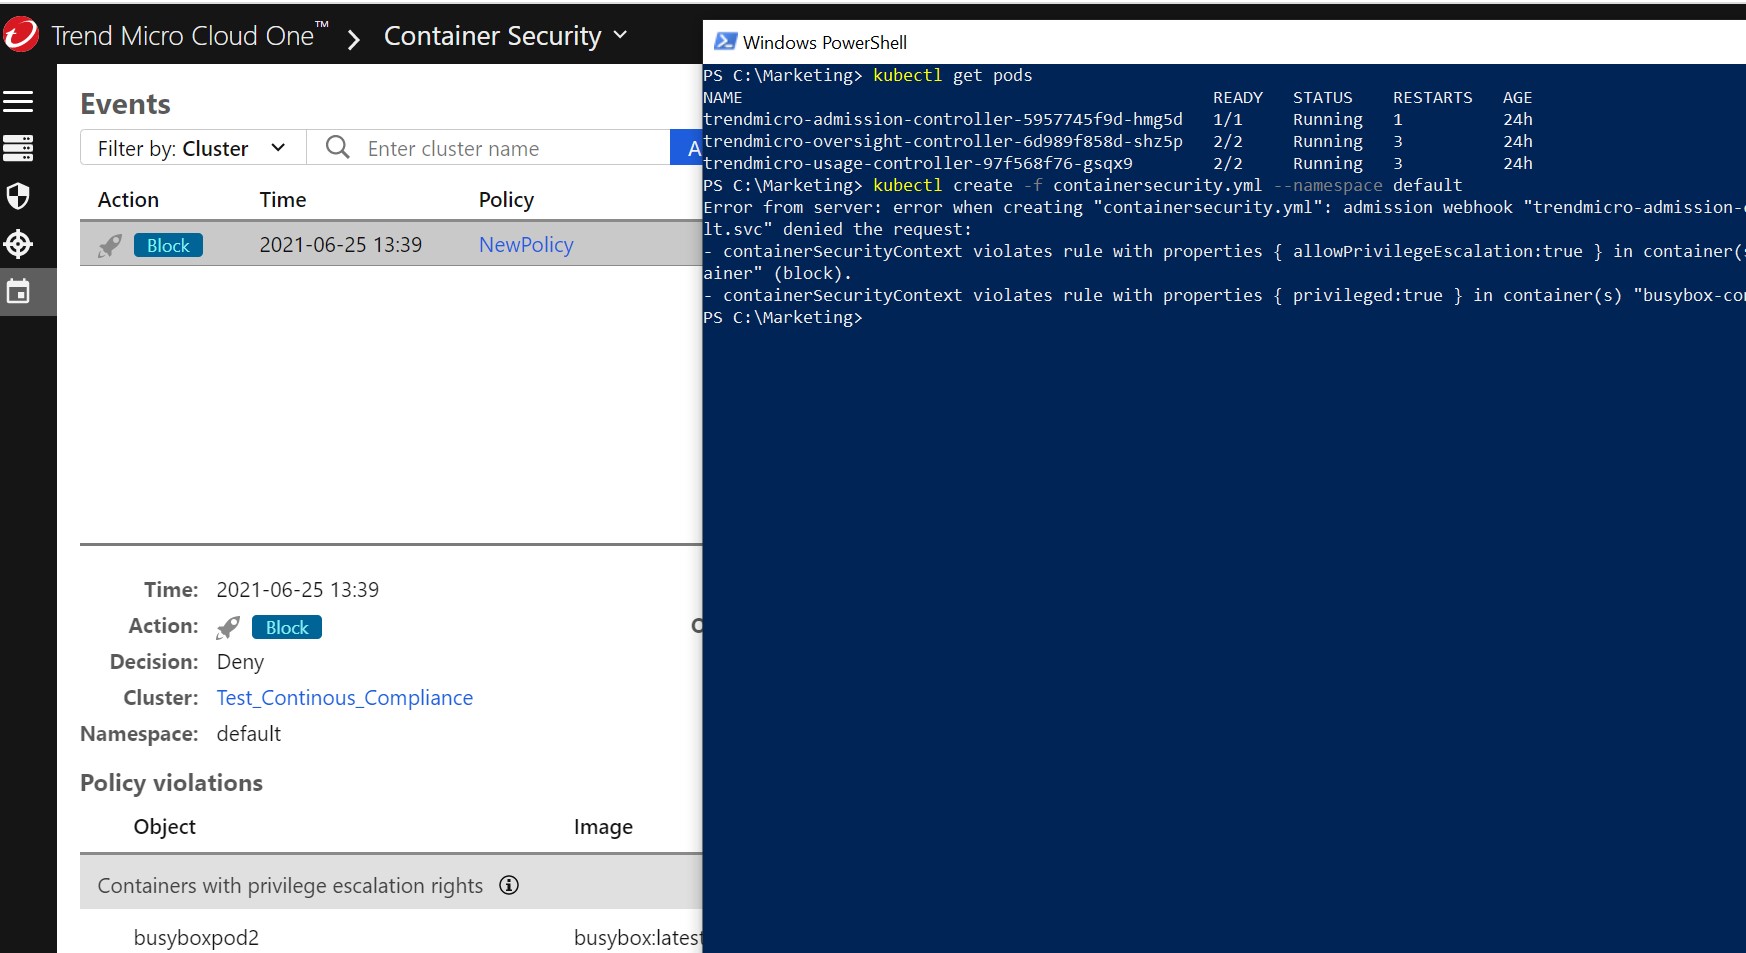Sort by the Policy column header
1746x953 pixels.
tap(506, 200)
